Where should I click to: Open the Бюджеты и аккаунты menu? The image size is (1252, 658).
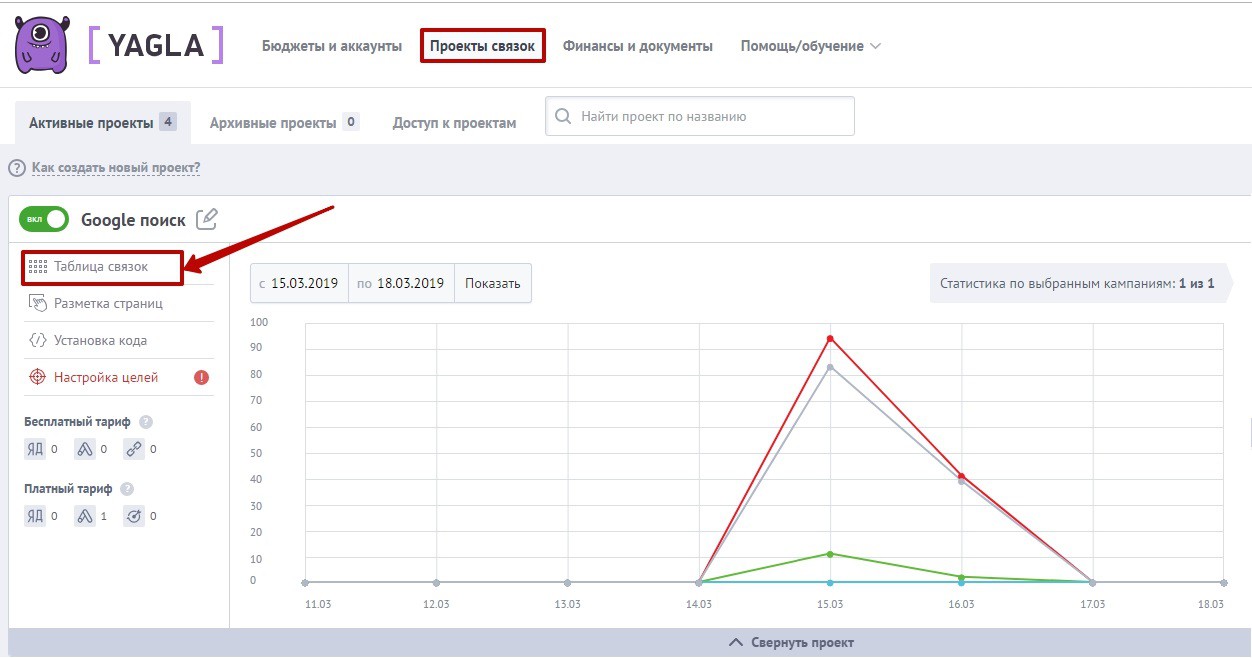[x=332, y=46]
